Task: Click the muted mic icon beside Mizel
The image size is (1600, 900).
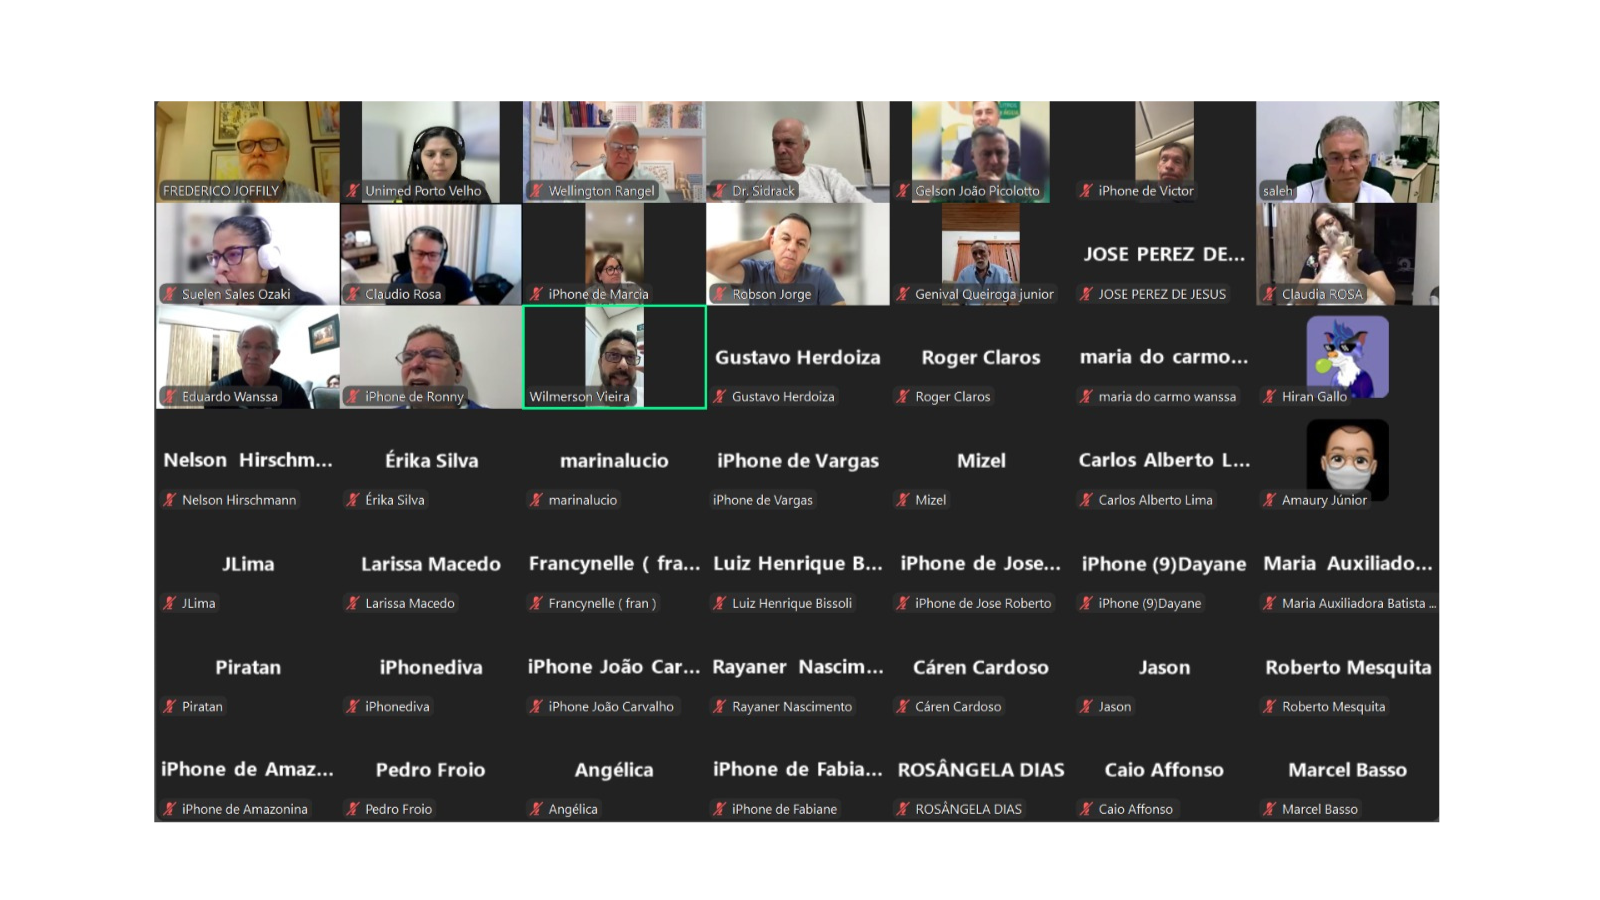Action: click(x=903, y=500)
